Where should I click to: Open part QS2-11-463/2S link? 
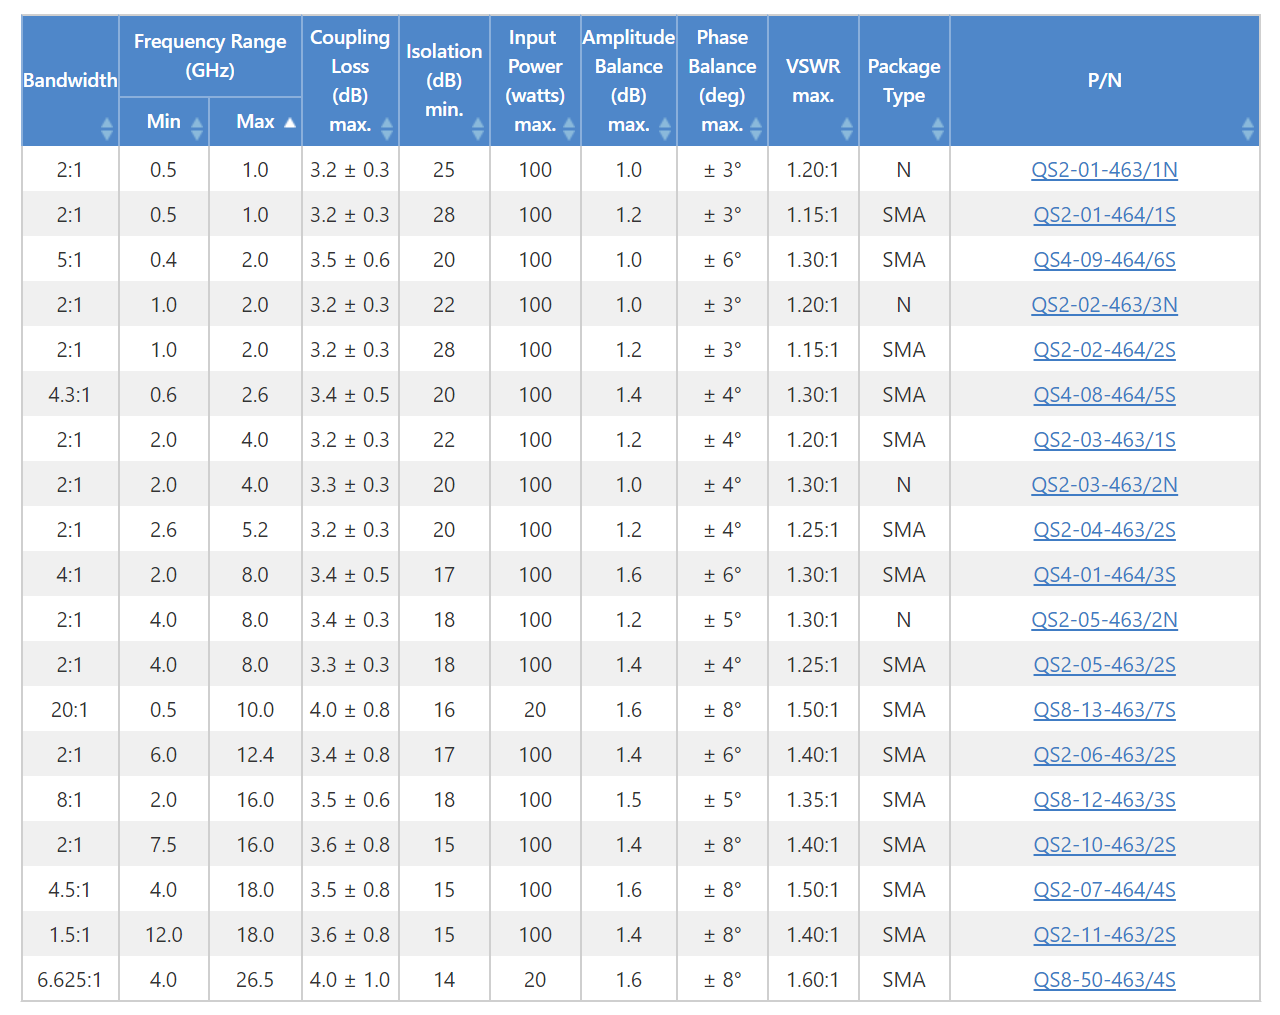click(x=1104, y=935)
